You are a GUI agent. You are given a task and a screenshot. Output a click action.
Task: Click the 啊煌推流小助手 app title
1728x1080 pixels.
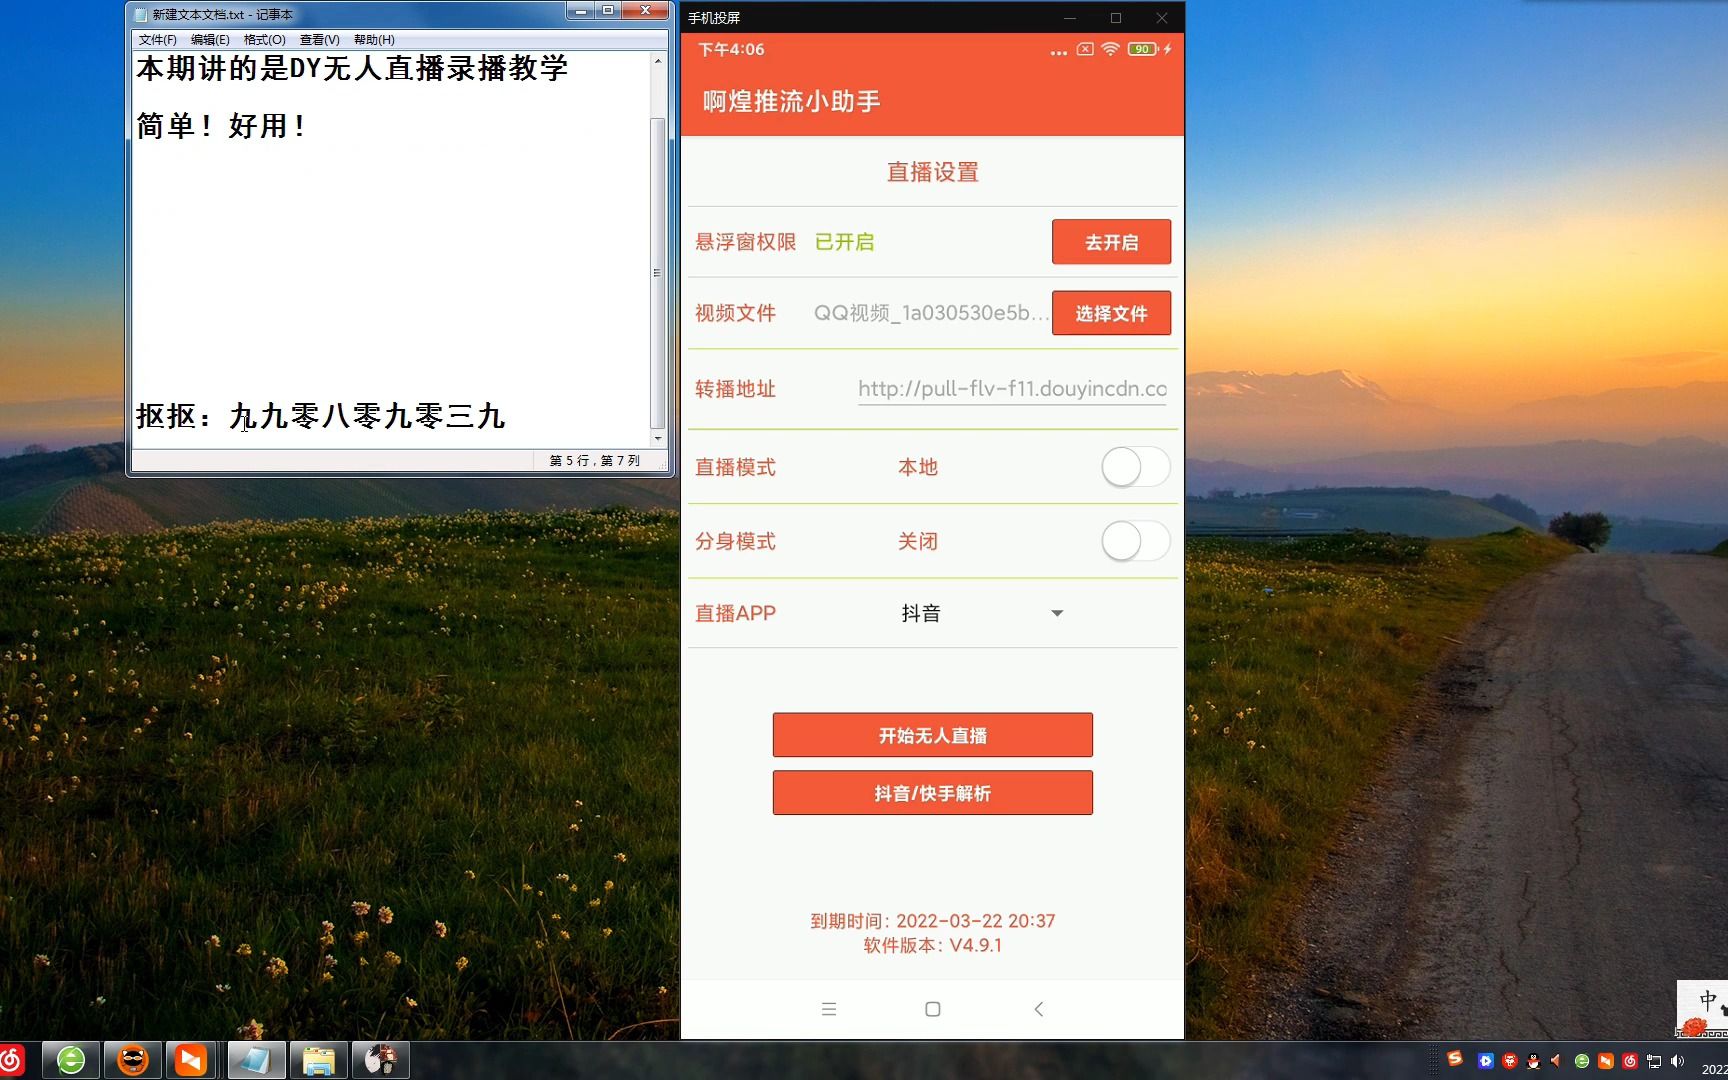coord(791,101)
